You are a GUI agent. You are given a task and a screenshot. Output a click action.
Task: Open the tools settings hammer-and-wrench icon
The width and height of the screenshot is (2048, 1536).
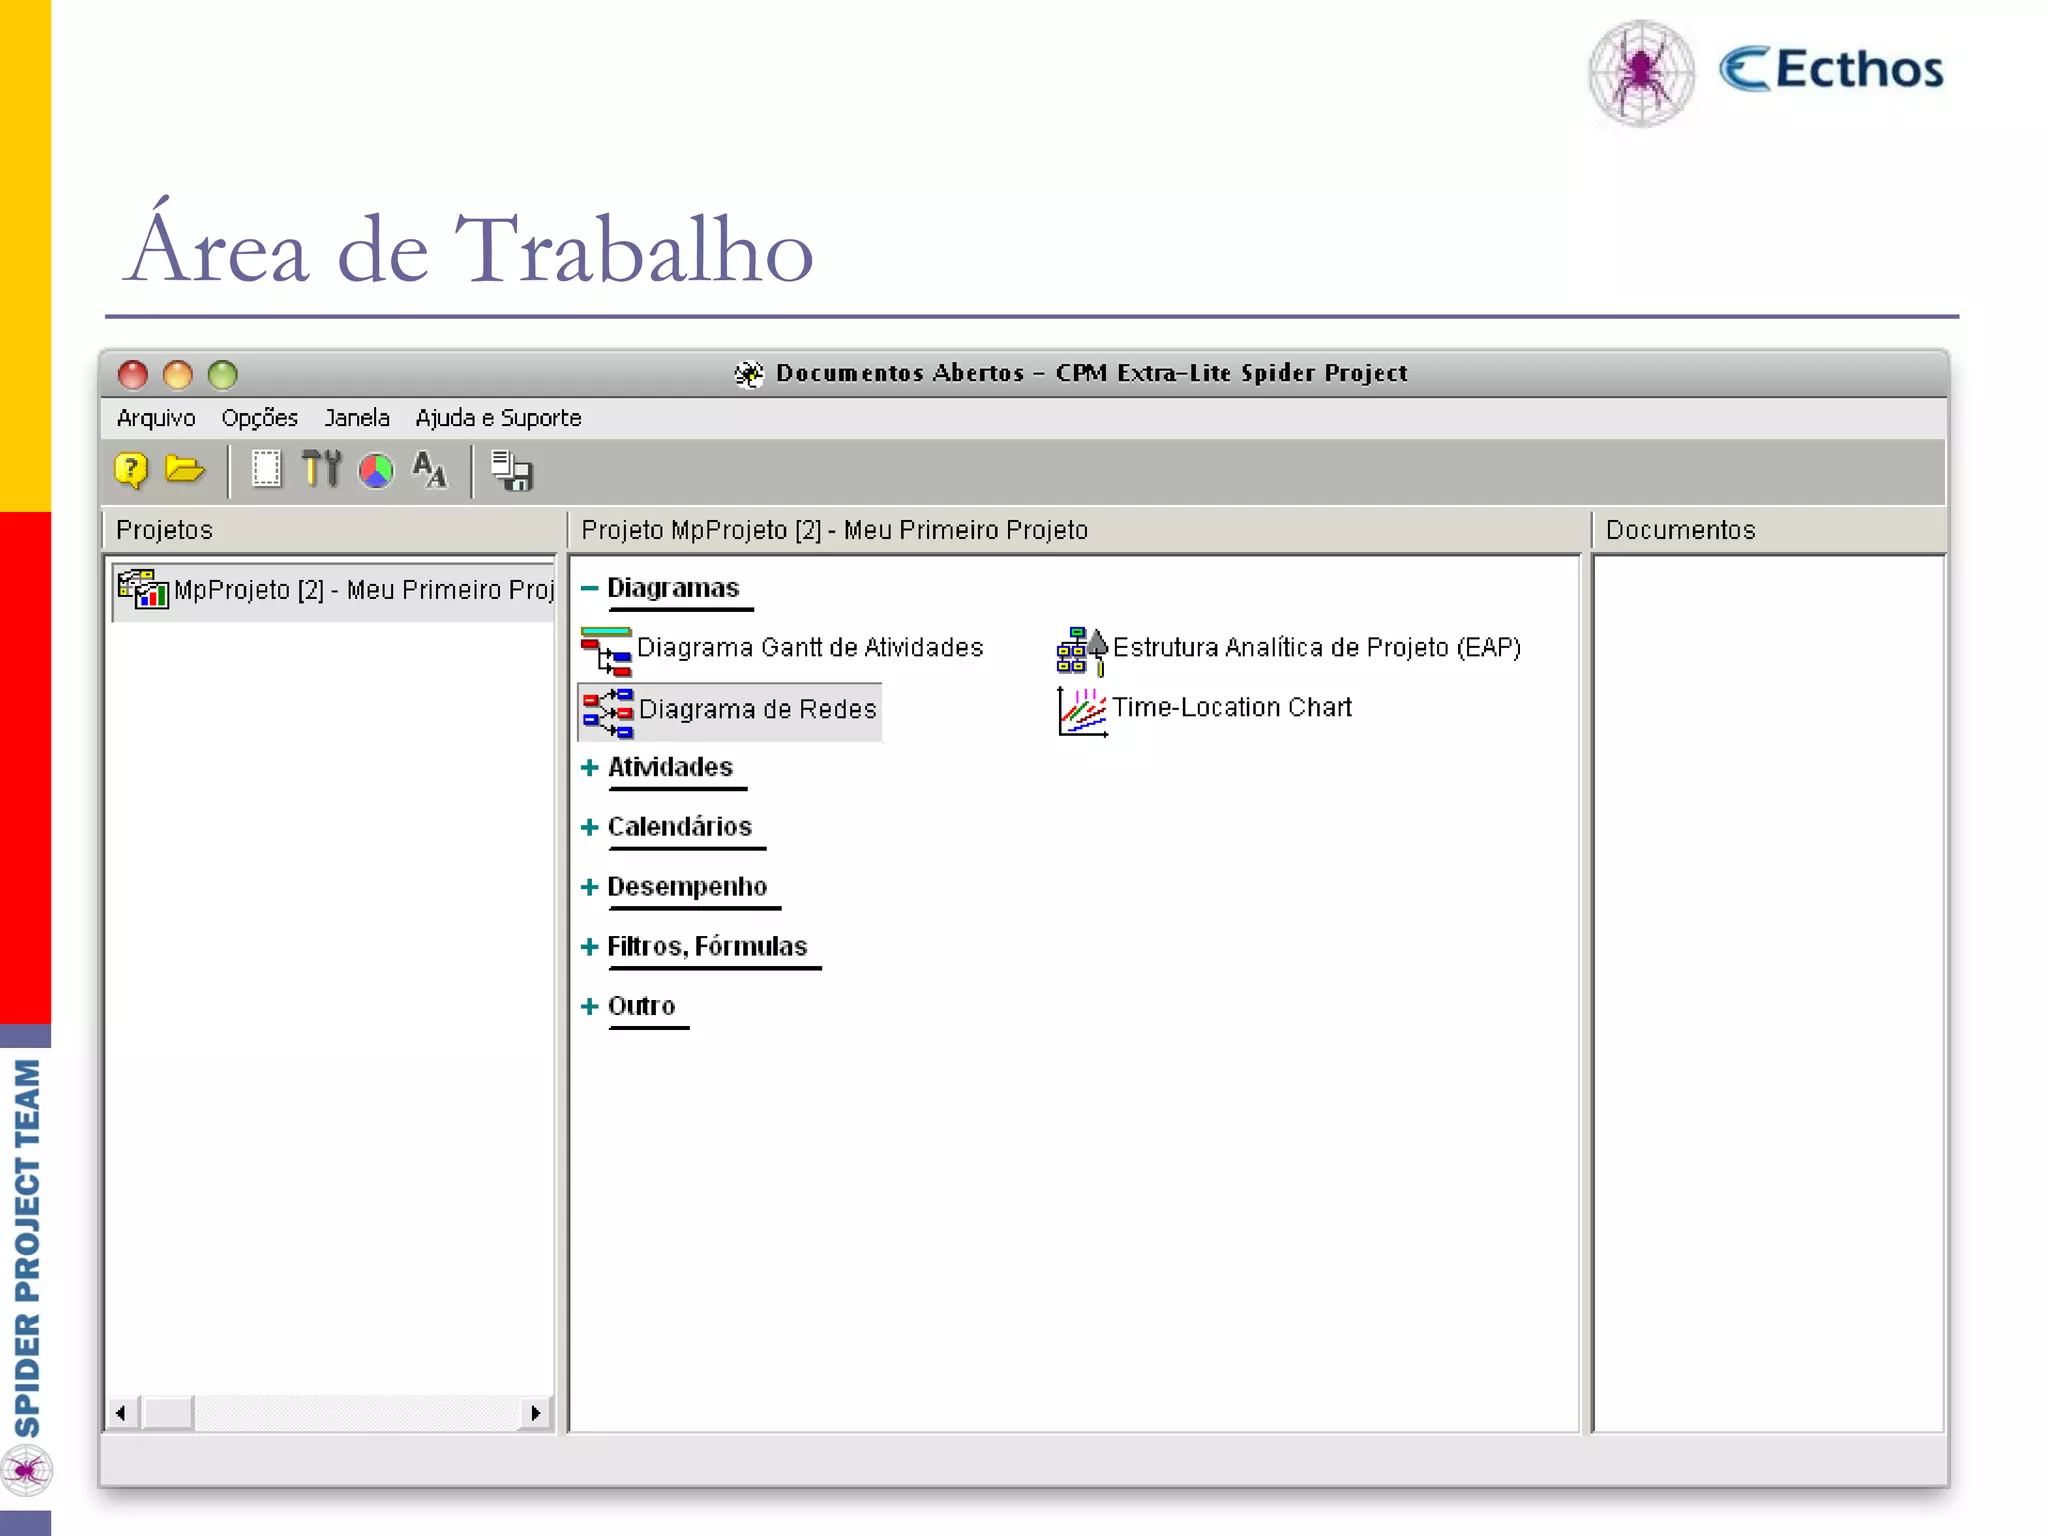coord(321,469)
